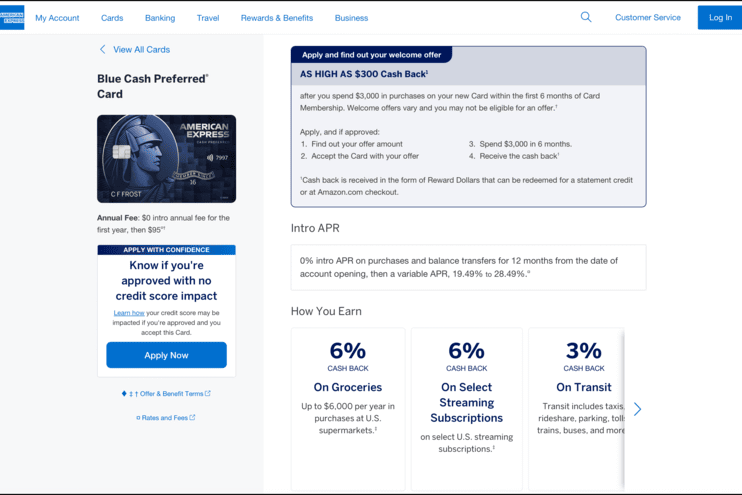742x495 pixels.
Task: Click external link icon next to Rates and Fees
Action: (x=193, y=418)
